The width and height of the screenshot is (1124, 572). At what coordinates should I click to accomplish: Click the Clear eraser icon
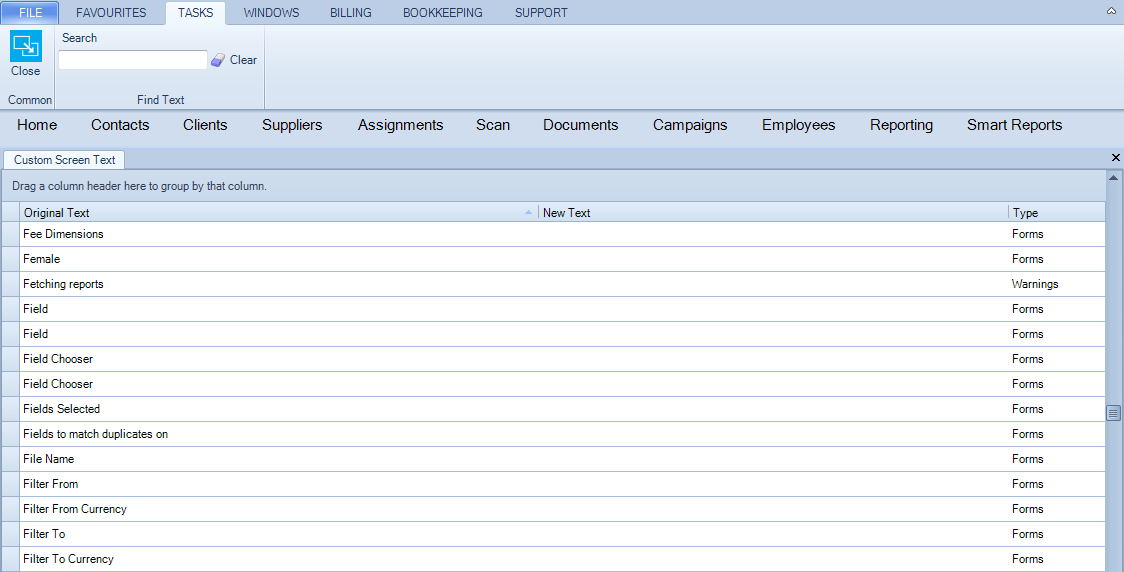click(218, 60)
